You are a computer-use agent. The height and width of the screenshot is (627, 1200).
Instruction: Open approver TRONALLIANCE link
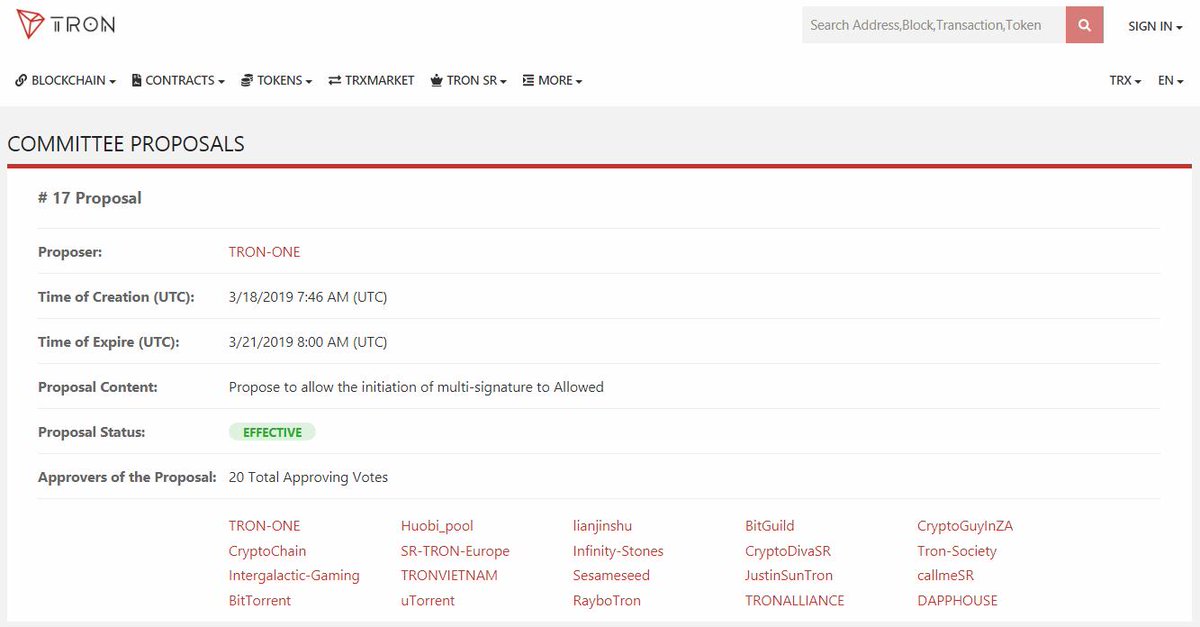[795, 601]
